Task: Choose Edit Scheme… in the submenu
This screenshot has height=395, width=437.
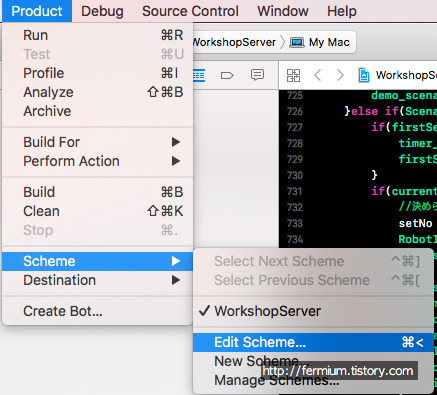Action: tap(313, 342)
